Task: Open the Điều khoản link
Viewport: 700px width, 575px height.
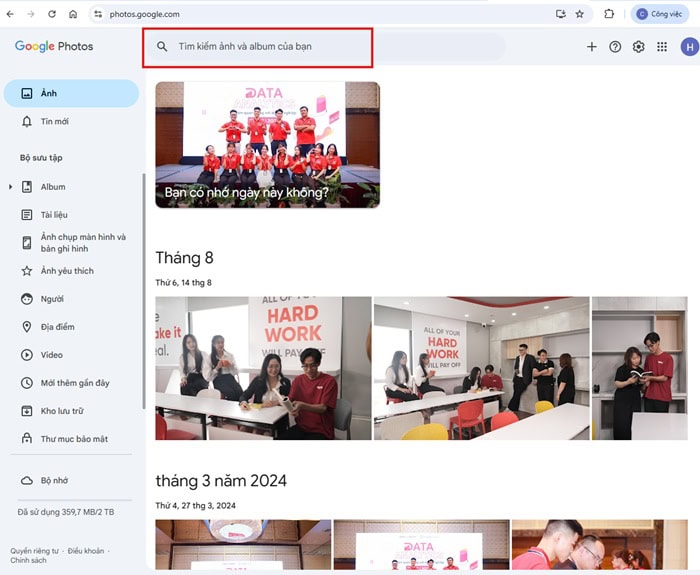Action: [86, 551]
